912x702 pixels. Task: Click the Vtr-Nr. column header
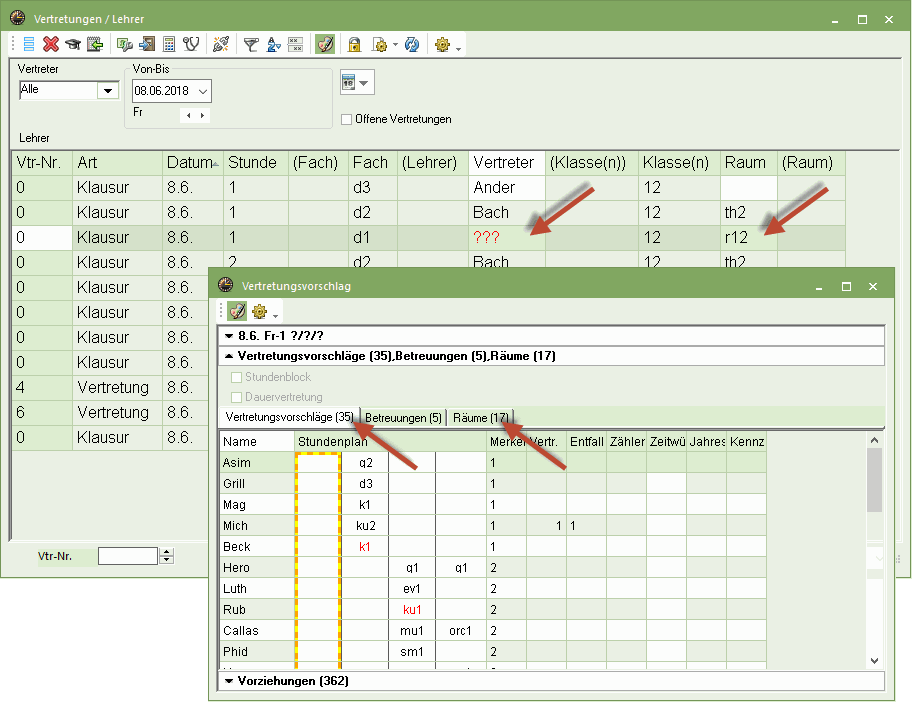[42, 163]
